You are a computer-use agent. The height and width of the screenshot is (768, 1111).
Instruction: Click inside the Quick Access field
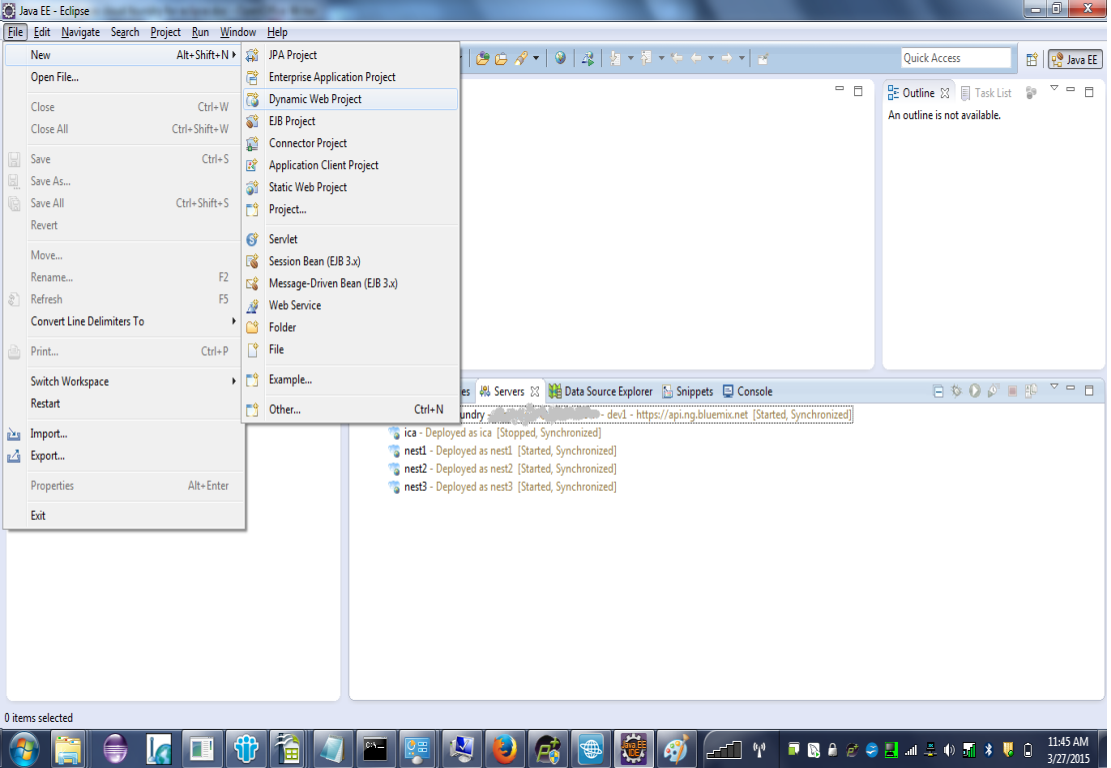[x=955, y=58]
